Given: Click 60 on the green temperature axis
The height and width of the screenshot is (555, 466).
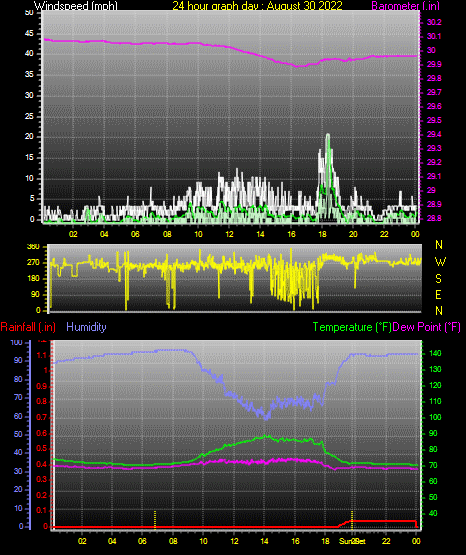Looking at the screenshot, I should (x=433, y=481).
